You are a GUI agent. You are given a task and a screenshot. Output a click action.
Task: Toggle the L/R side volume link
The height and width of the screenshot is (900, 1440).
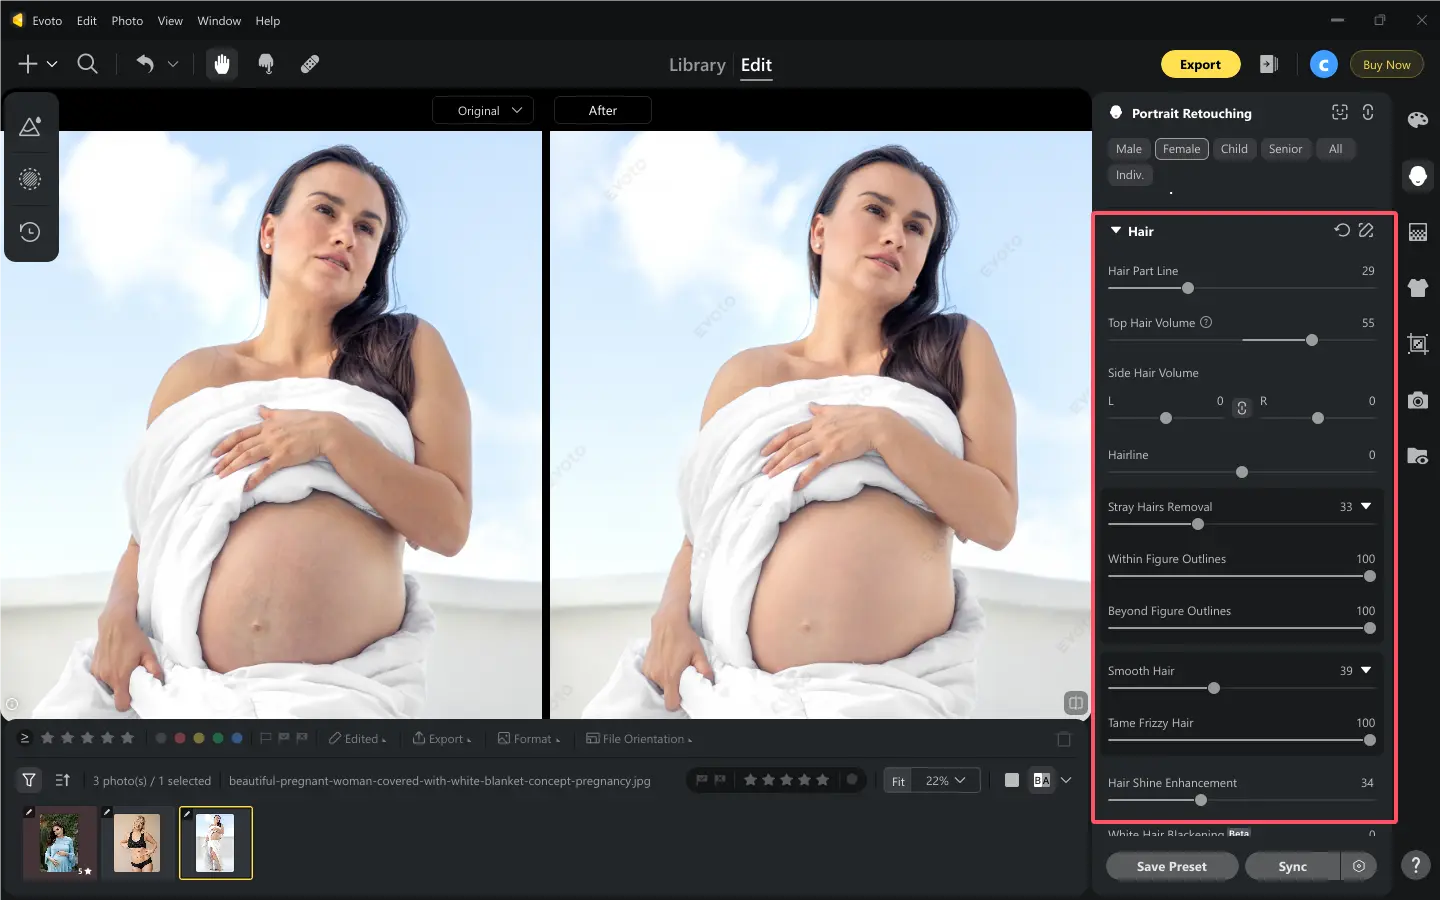coord(1242,407)
